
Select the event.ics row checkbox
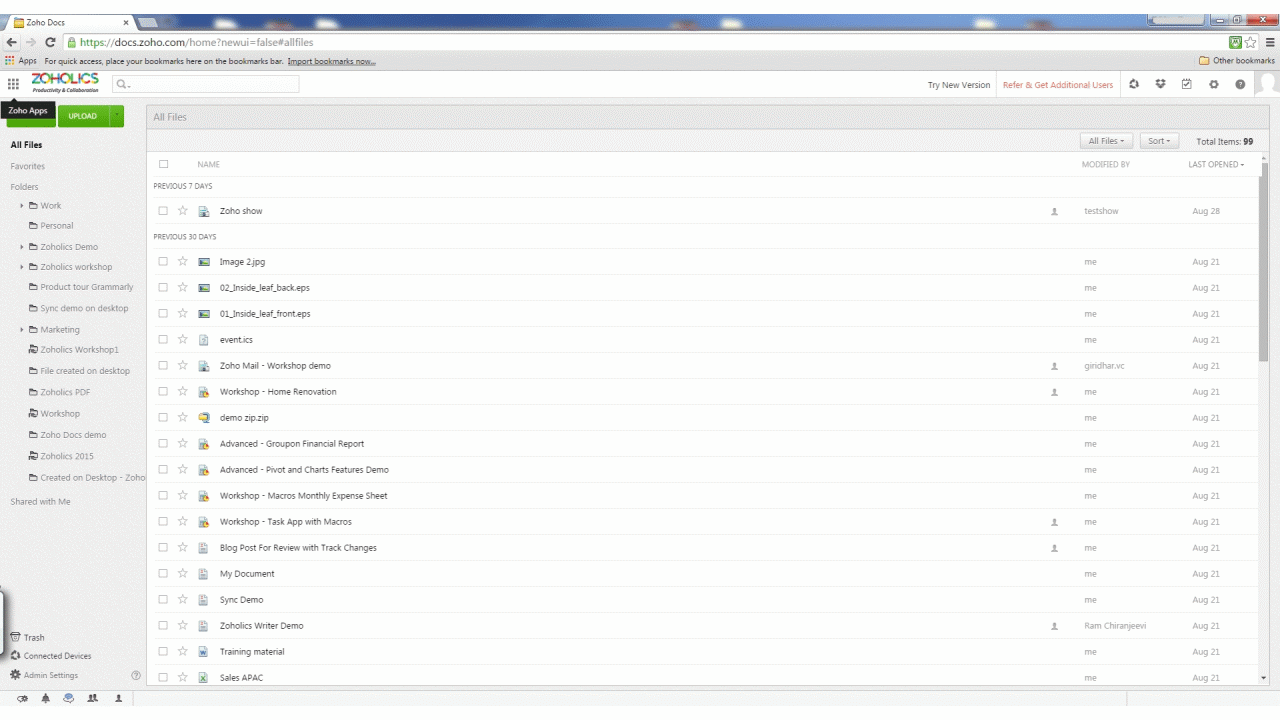click(163, 339)
